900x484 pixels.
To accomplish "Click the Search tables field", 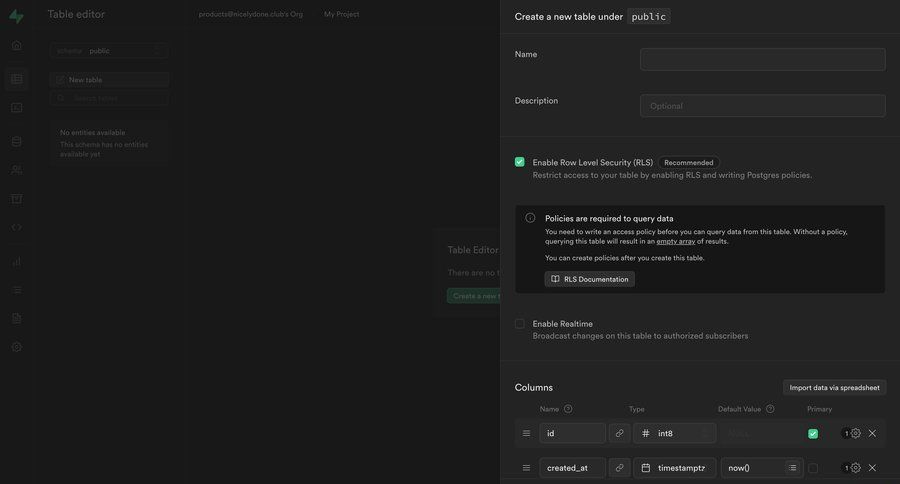I will click(109, 98).
